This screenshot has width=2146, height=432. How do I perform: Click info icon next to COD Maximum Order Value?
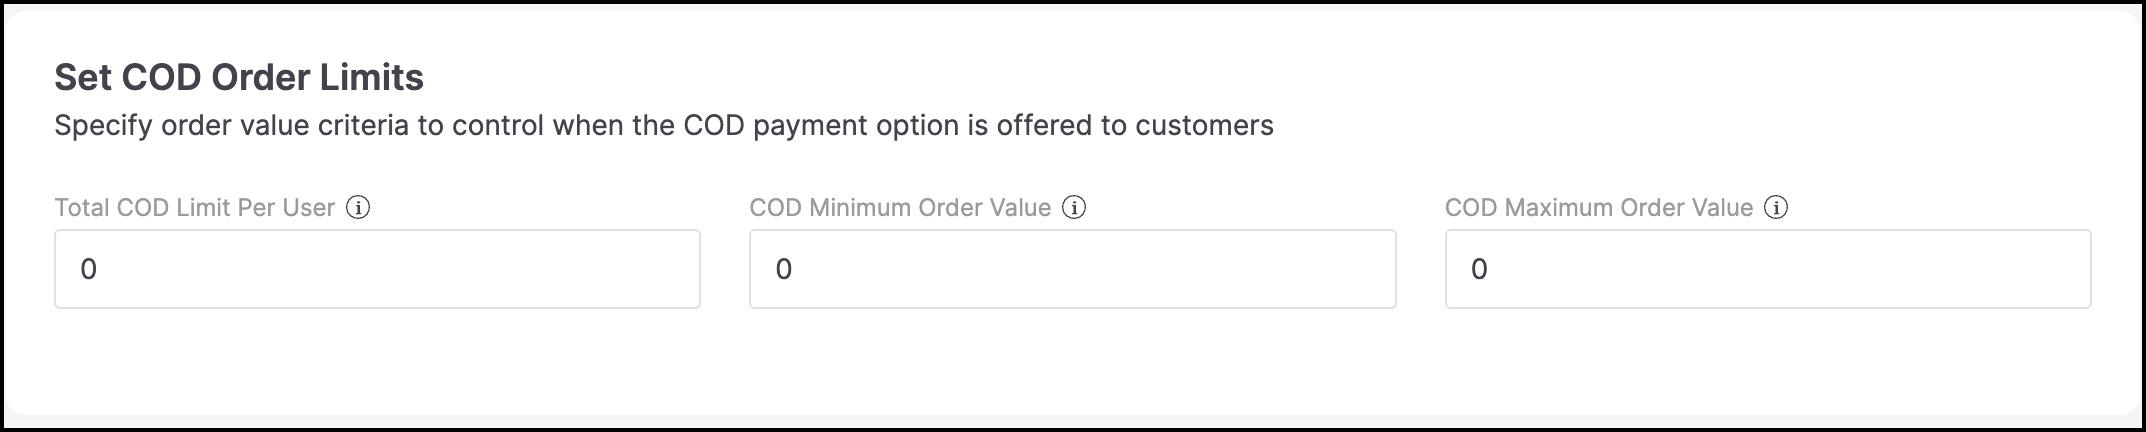coord(1776,207)
